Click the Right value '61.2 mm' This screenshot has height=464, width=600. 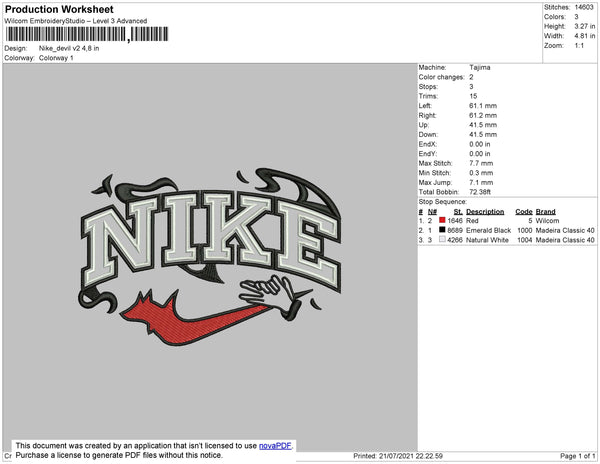pyautogui.click(x=483, y=115)
